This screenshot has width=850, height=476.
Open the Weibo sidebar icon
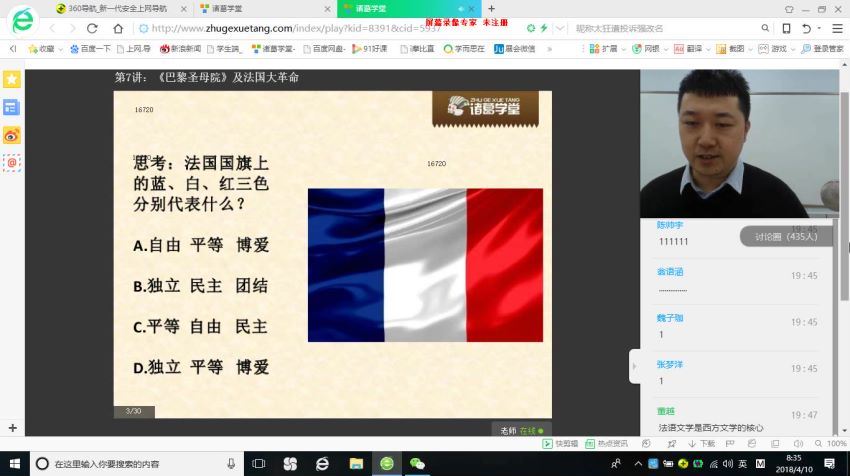pos(11,135)
